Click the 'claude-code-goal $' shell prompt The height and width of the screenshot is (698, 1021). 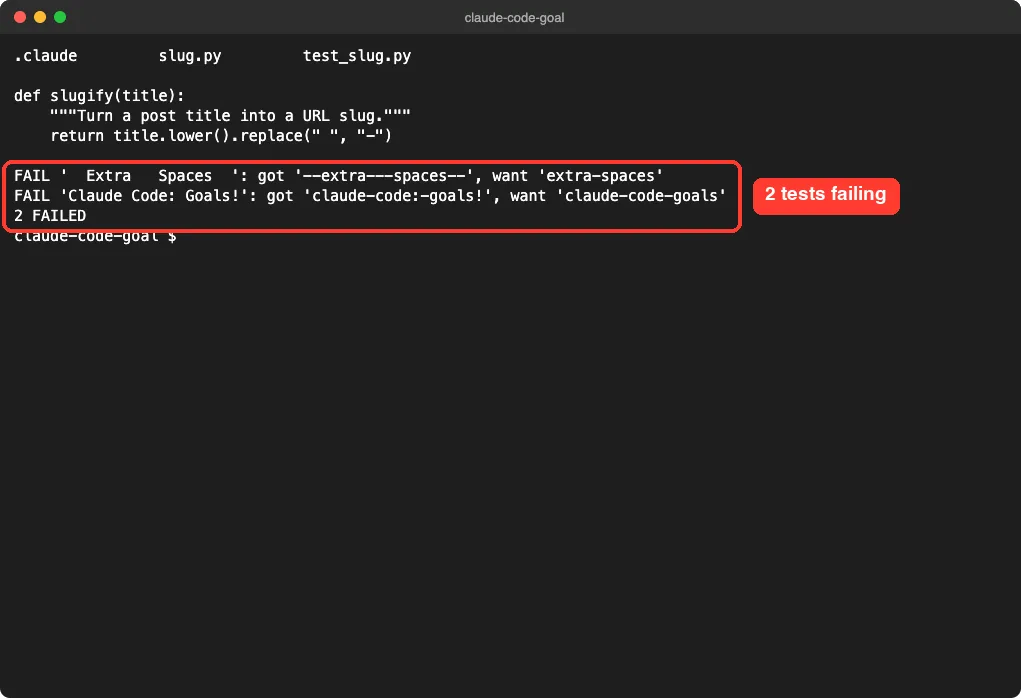click(95, 237)
